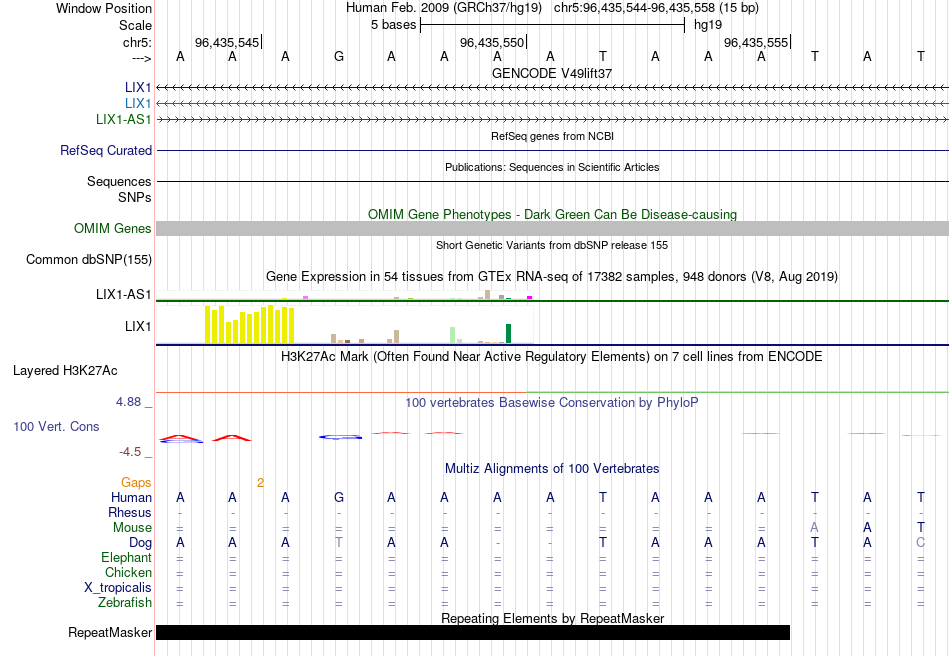Click the GENCODE V49lift37 track title

point(552,73)
